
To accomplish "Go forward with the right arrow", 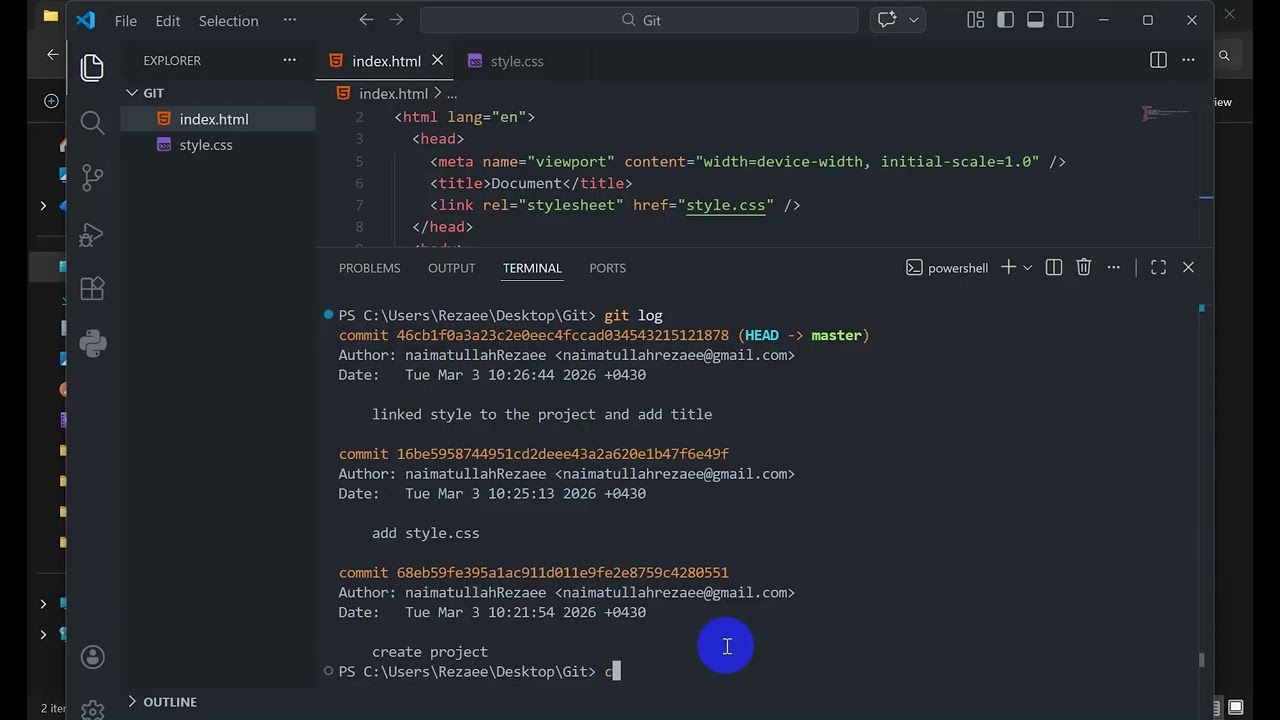I will 396,20.
